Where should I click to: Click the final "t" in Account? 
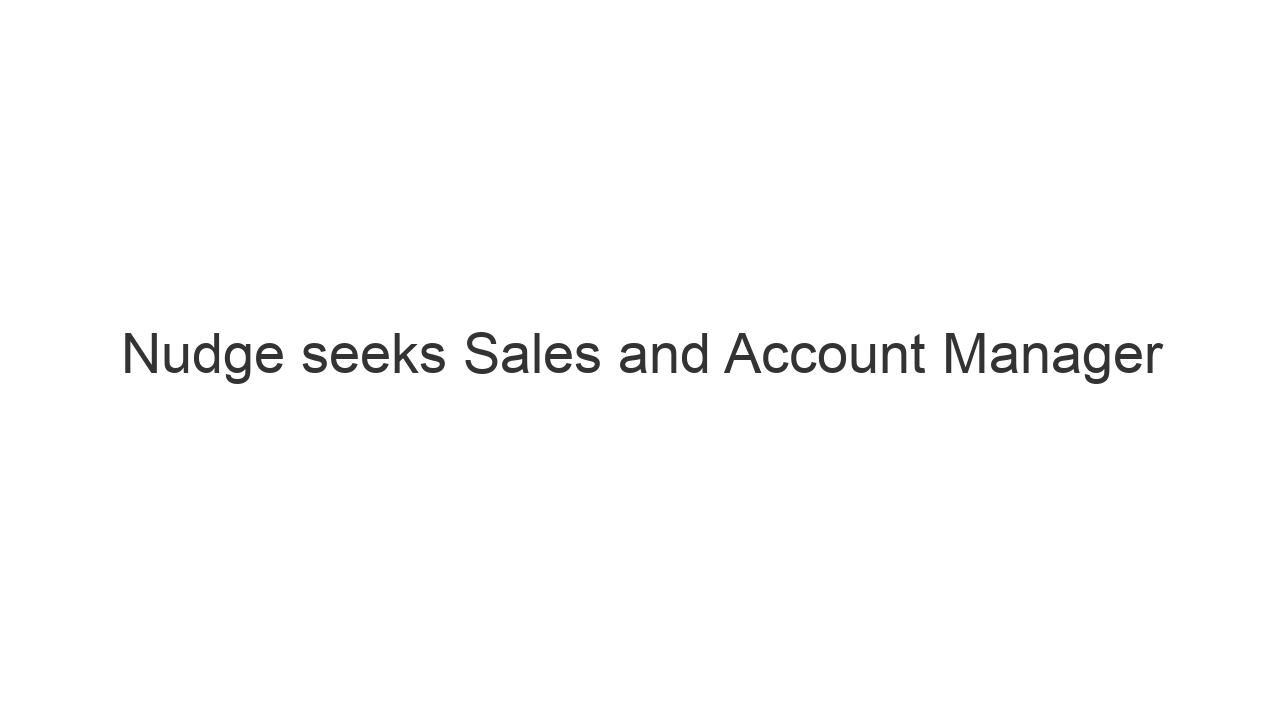(918, 355)
